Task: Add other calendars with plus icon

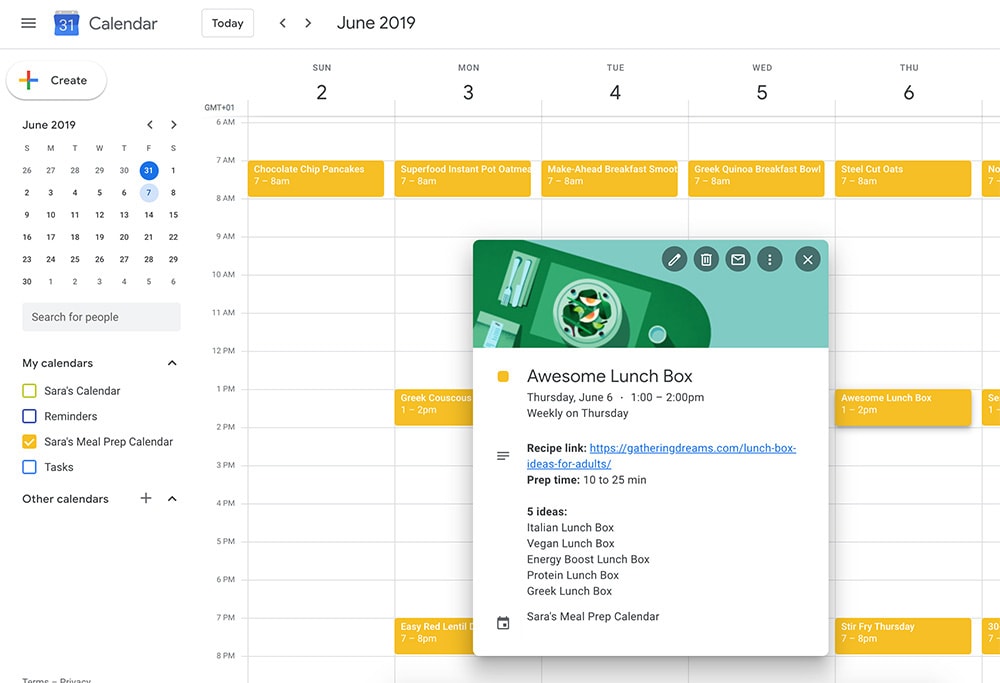Action: coord(146,498)
